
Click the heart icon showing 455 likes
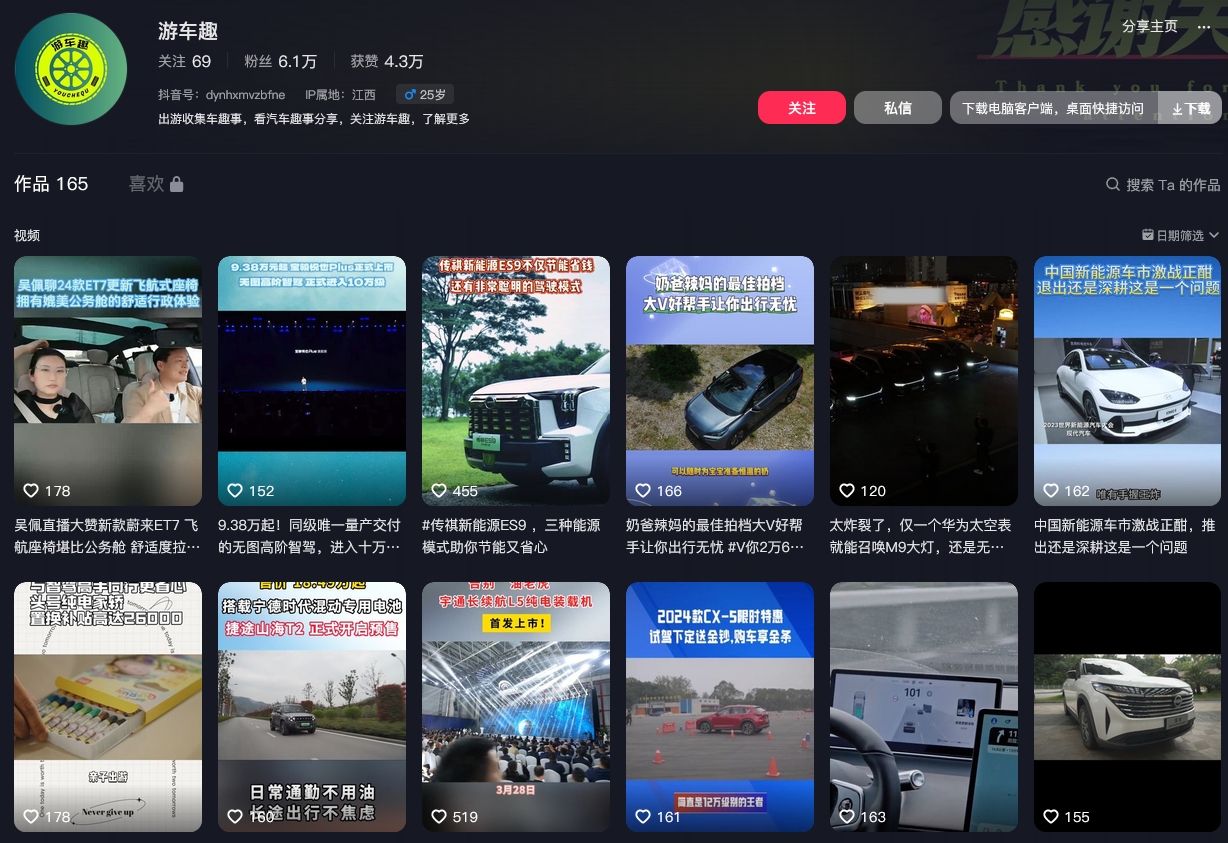coord(439,491)
